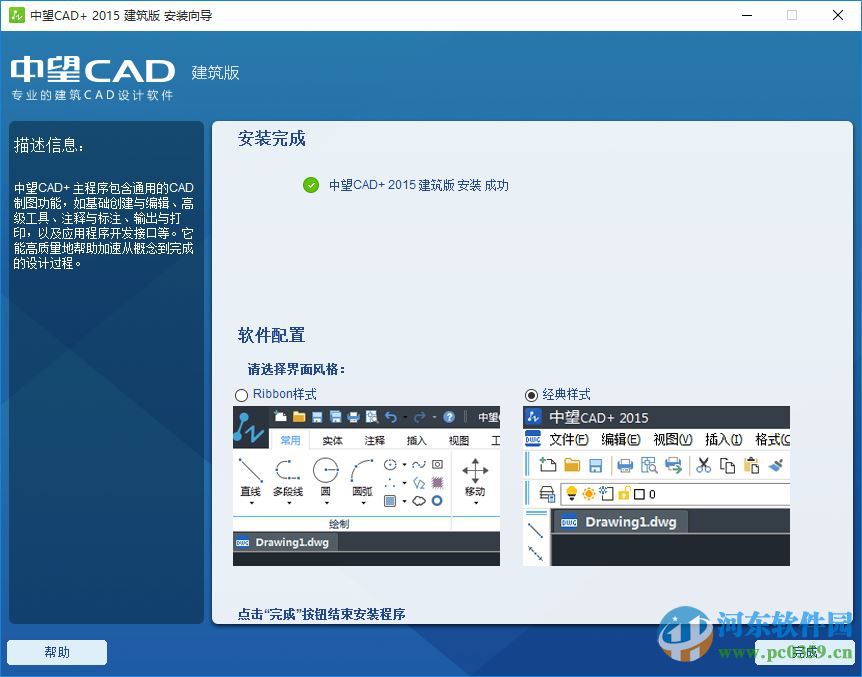Viewport: 862px width, 677px height.
Task: Click the Paste icon in classic toolbar
Action: click(750, 466)
